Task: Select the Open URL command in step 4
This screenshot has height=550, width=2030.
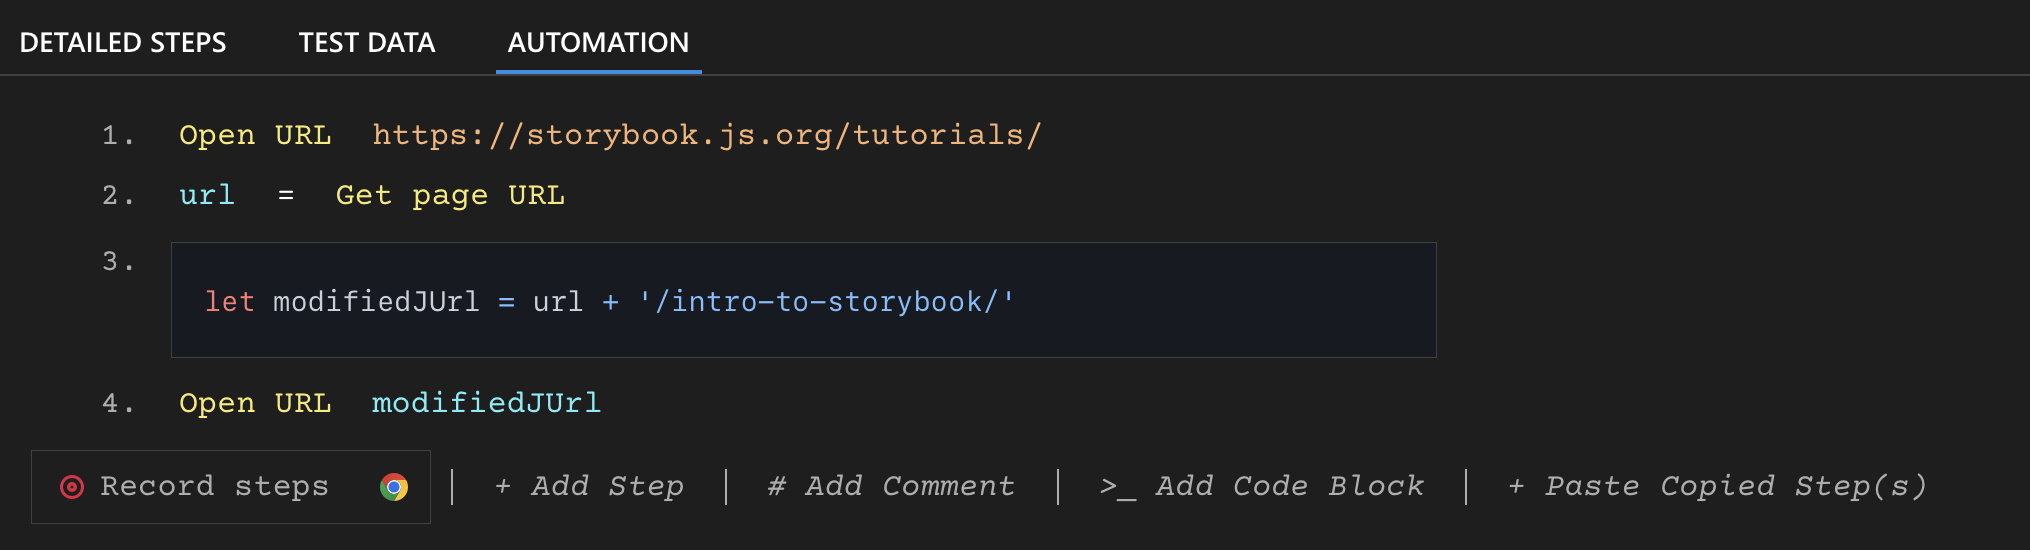Action: point(255,403)
